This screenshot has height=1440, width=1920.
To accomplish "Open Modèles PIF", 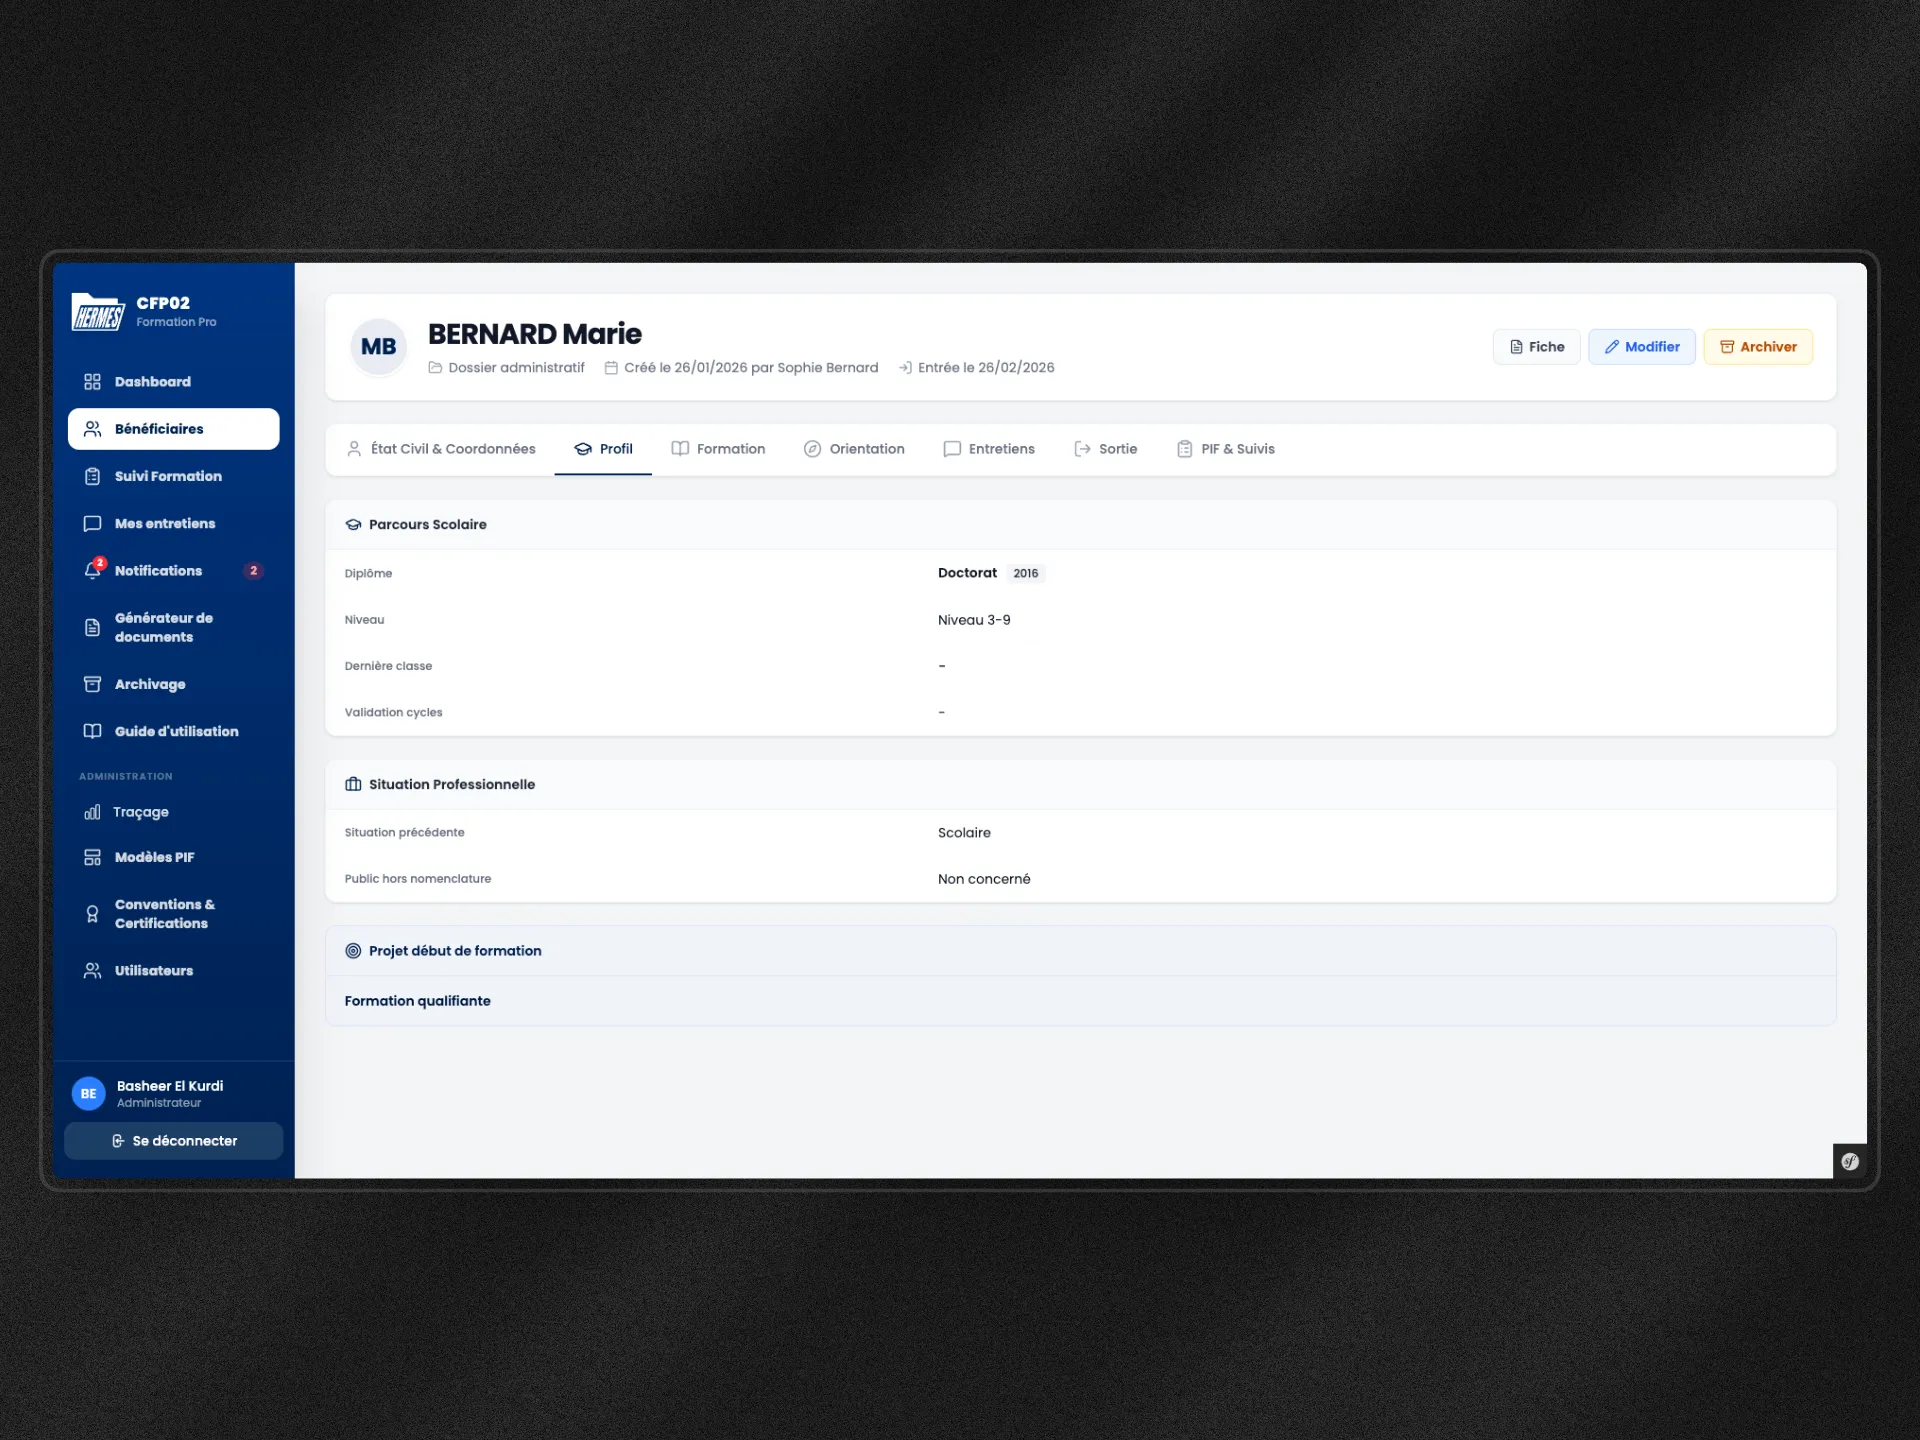I will tap(173, 857).
